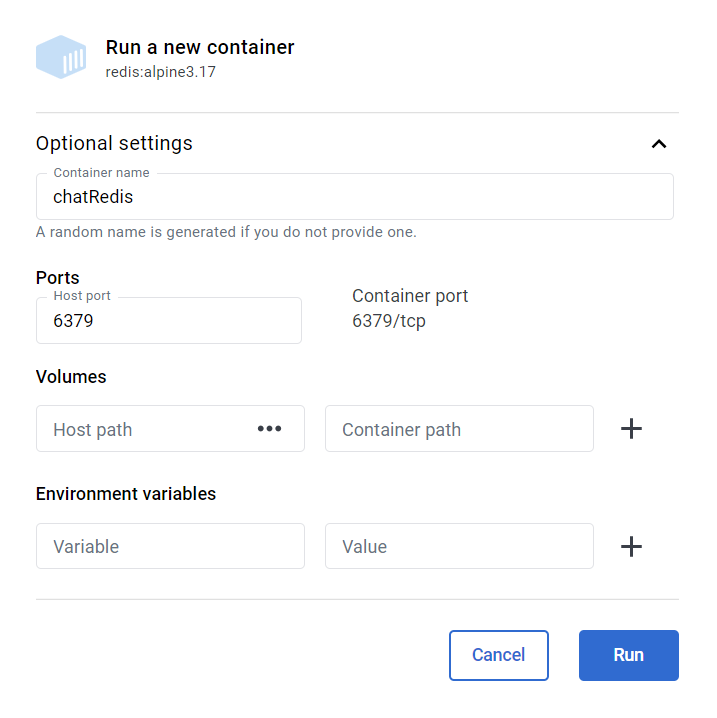Viewport: 717px width, 718px height.
Task: Click the Environment variables section label
Action: (x=126, y=494)
